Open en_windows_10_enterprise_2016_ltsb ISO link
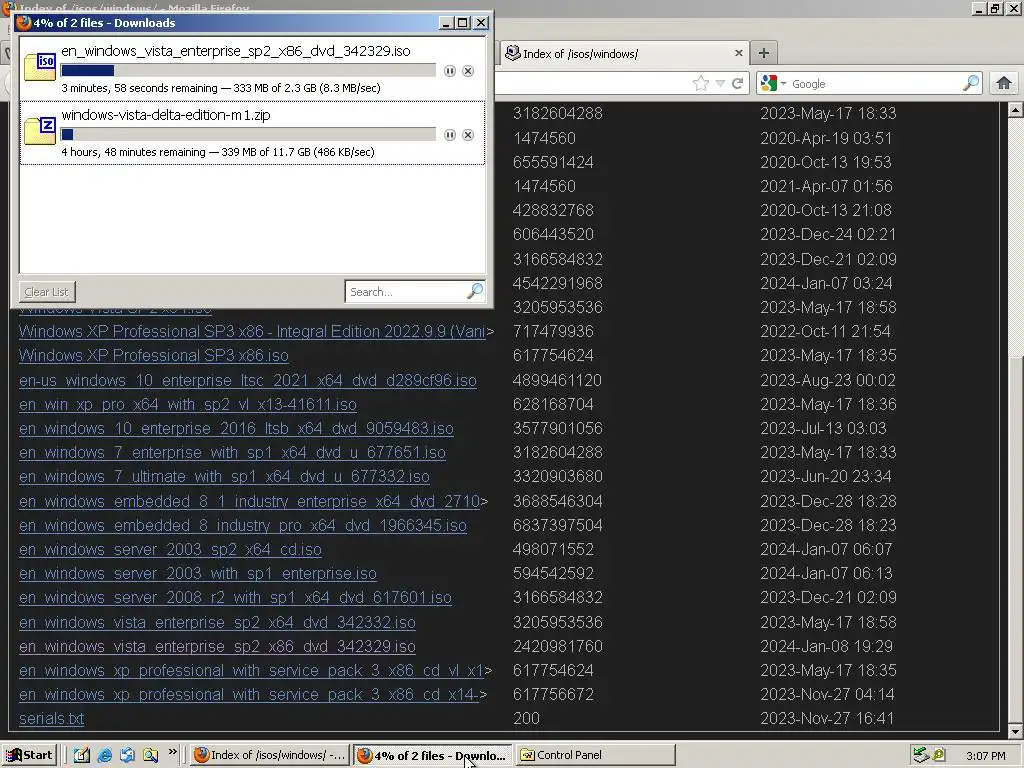The width and height of the screenshot is (1024, 768). pos(236,429)
